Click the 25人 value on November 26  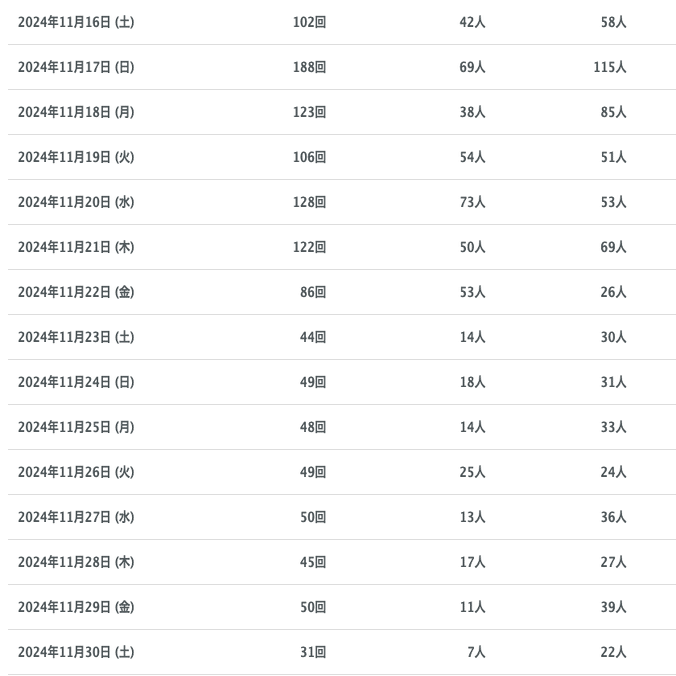pos(472,472)
